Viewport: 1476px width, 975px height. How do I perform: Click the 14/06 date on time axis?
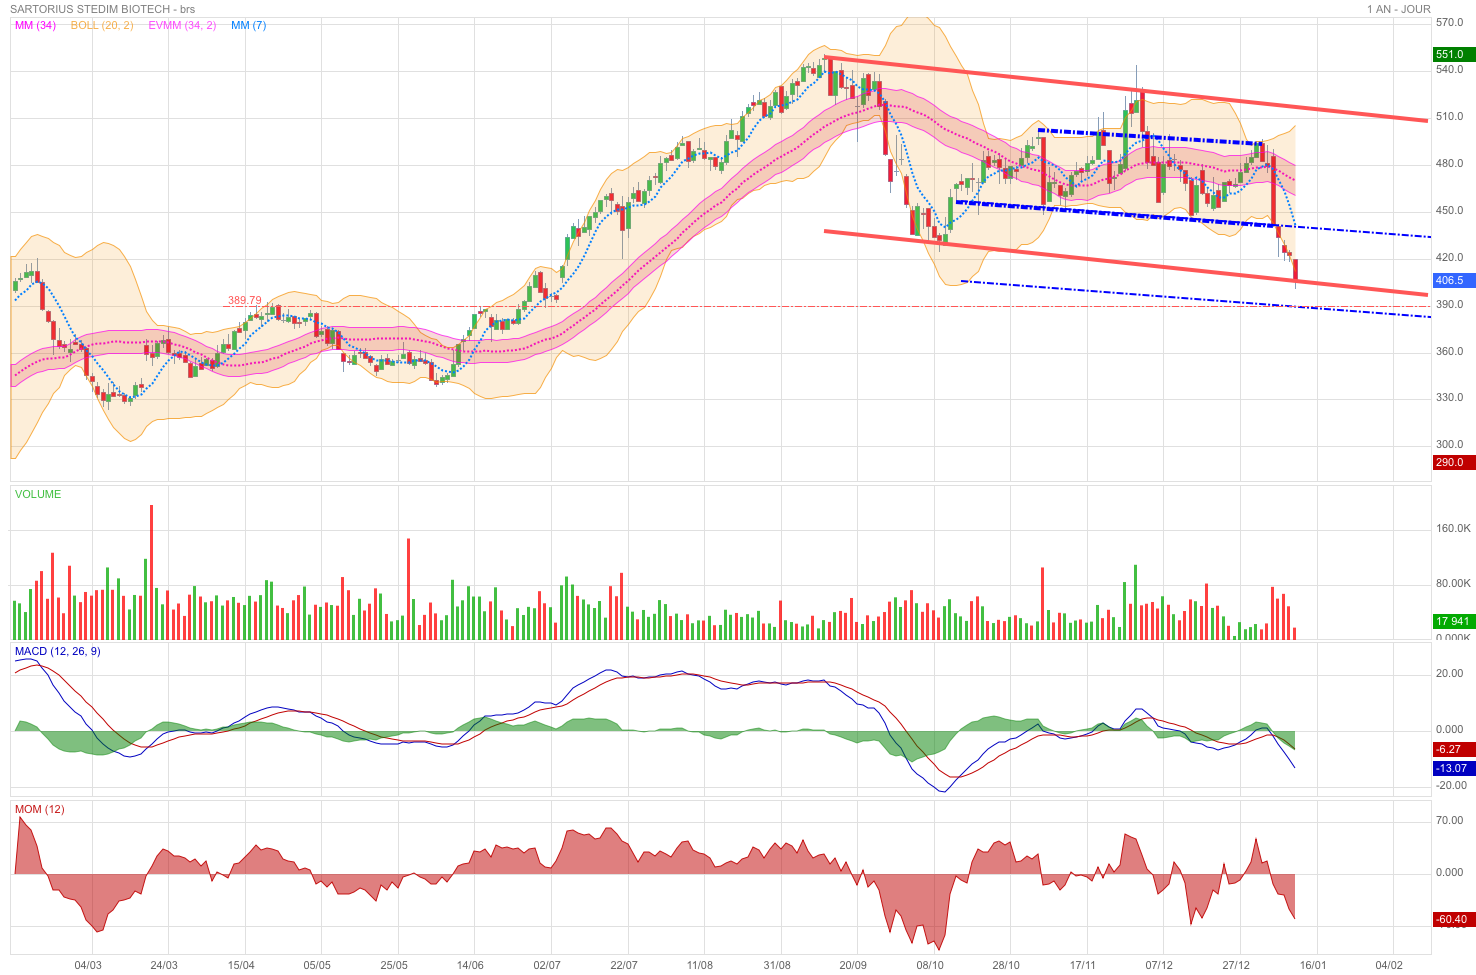470,965
